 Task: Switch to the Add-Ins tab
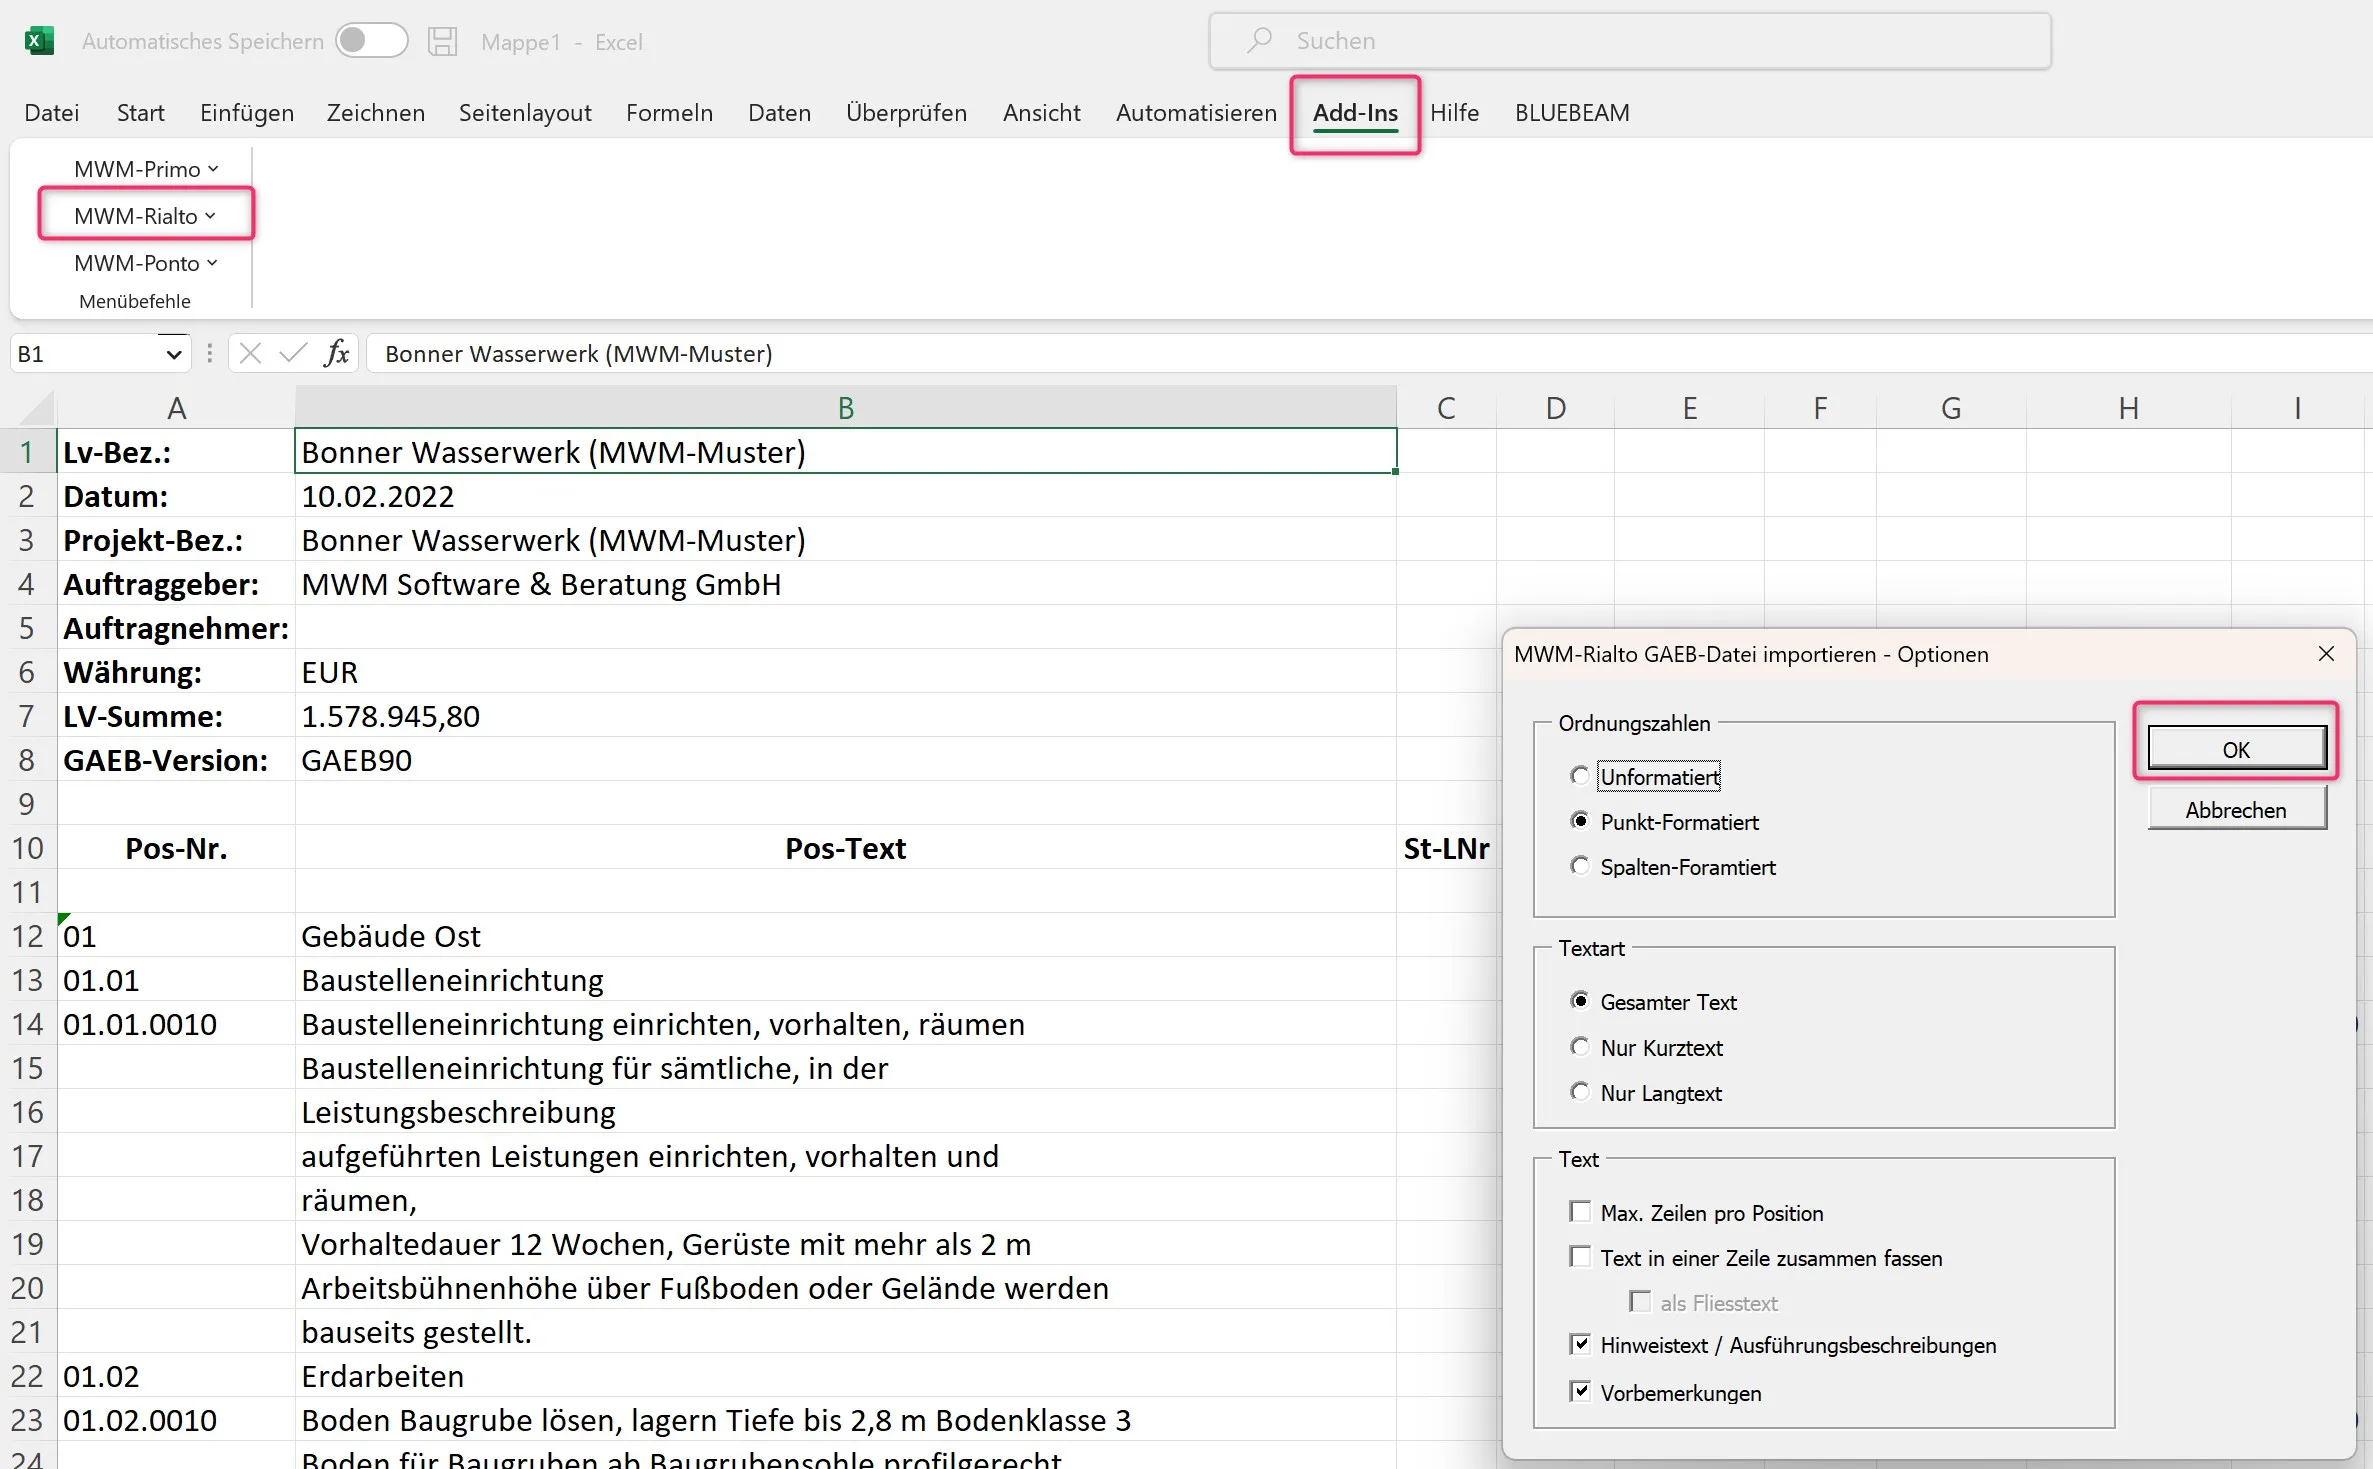click(1355, 112)
